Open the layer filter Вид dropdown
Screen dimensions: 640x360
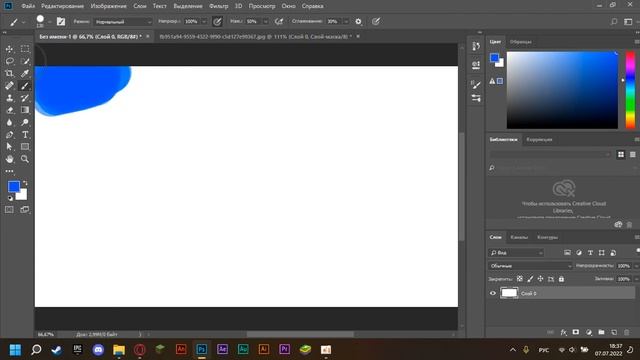point(516,253)
